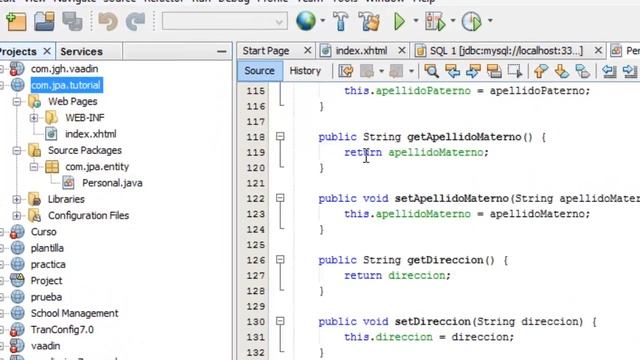Switch editor to History view
The width and height of the screenshot is (640, 360).
(305, 71)
